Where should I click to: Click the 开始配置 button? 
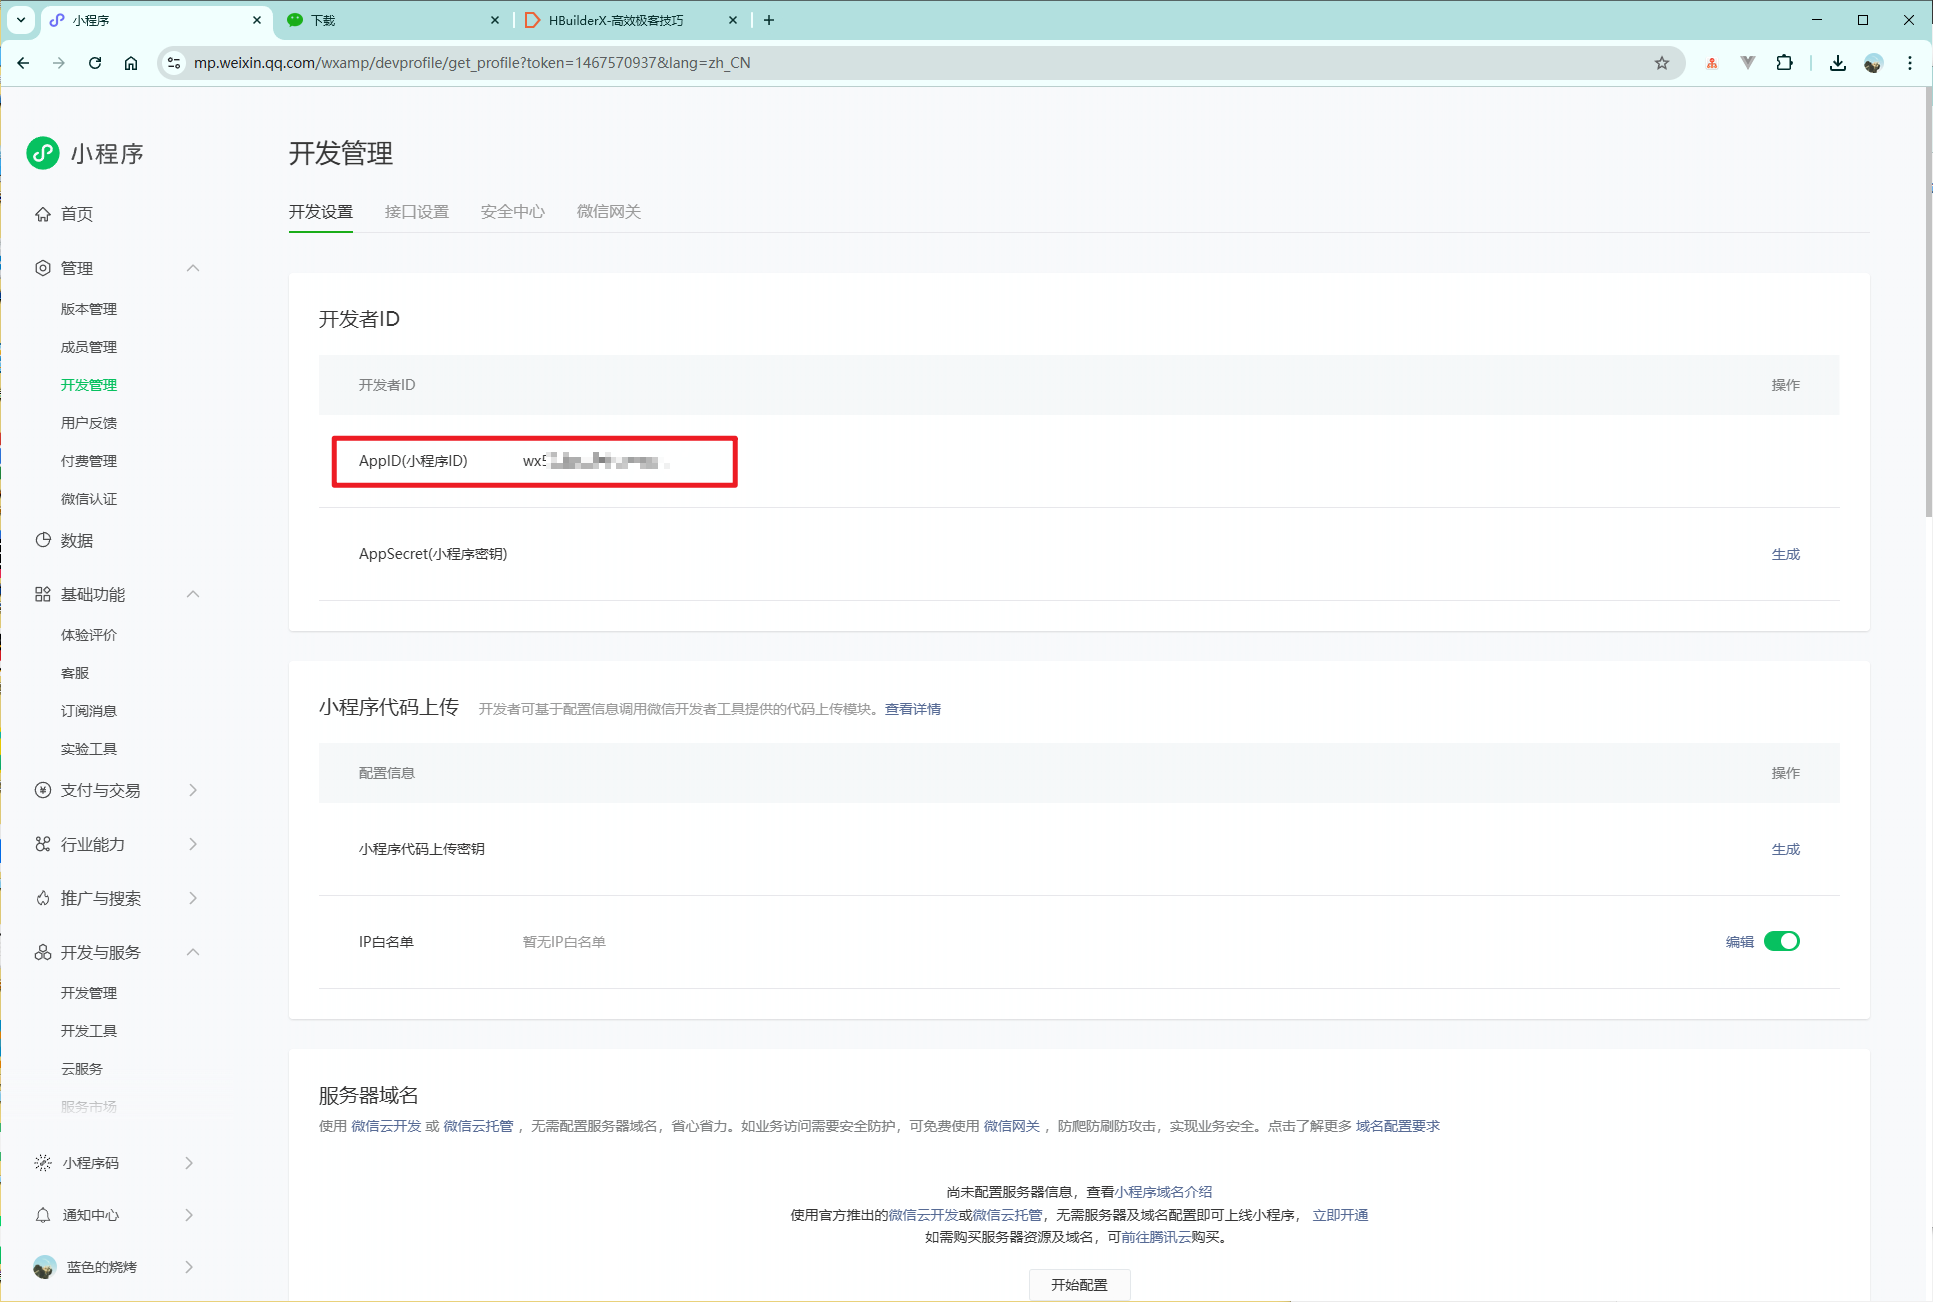tap(1080, 1285)
